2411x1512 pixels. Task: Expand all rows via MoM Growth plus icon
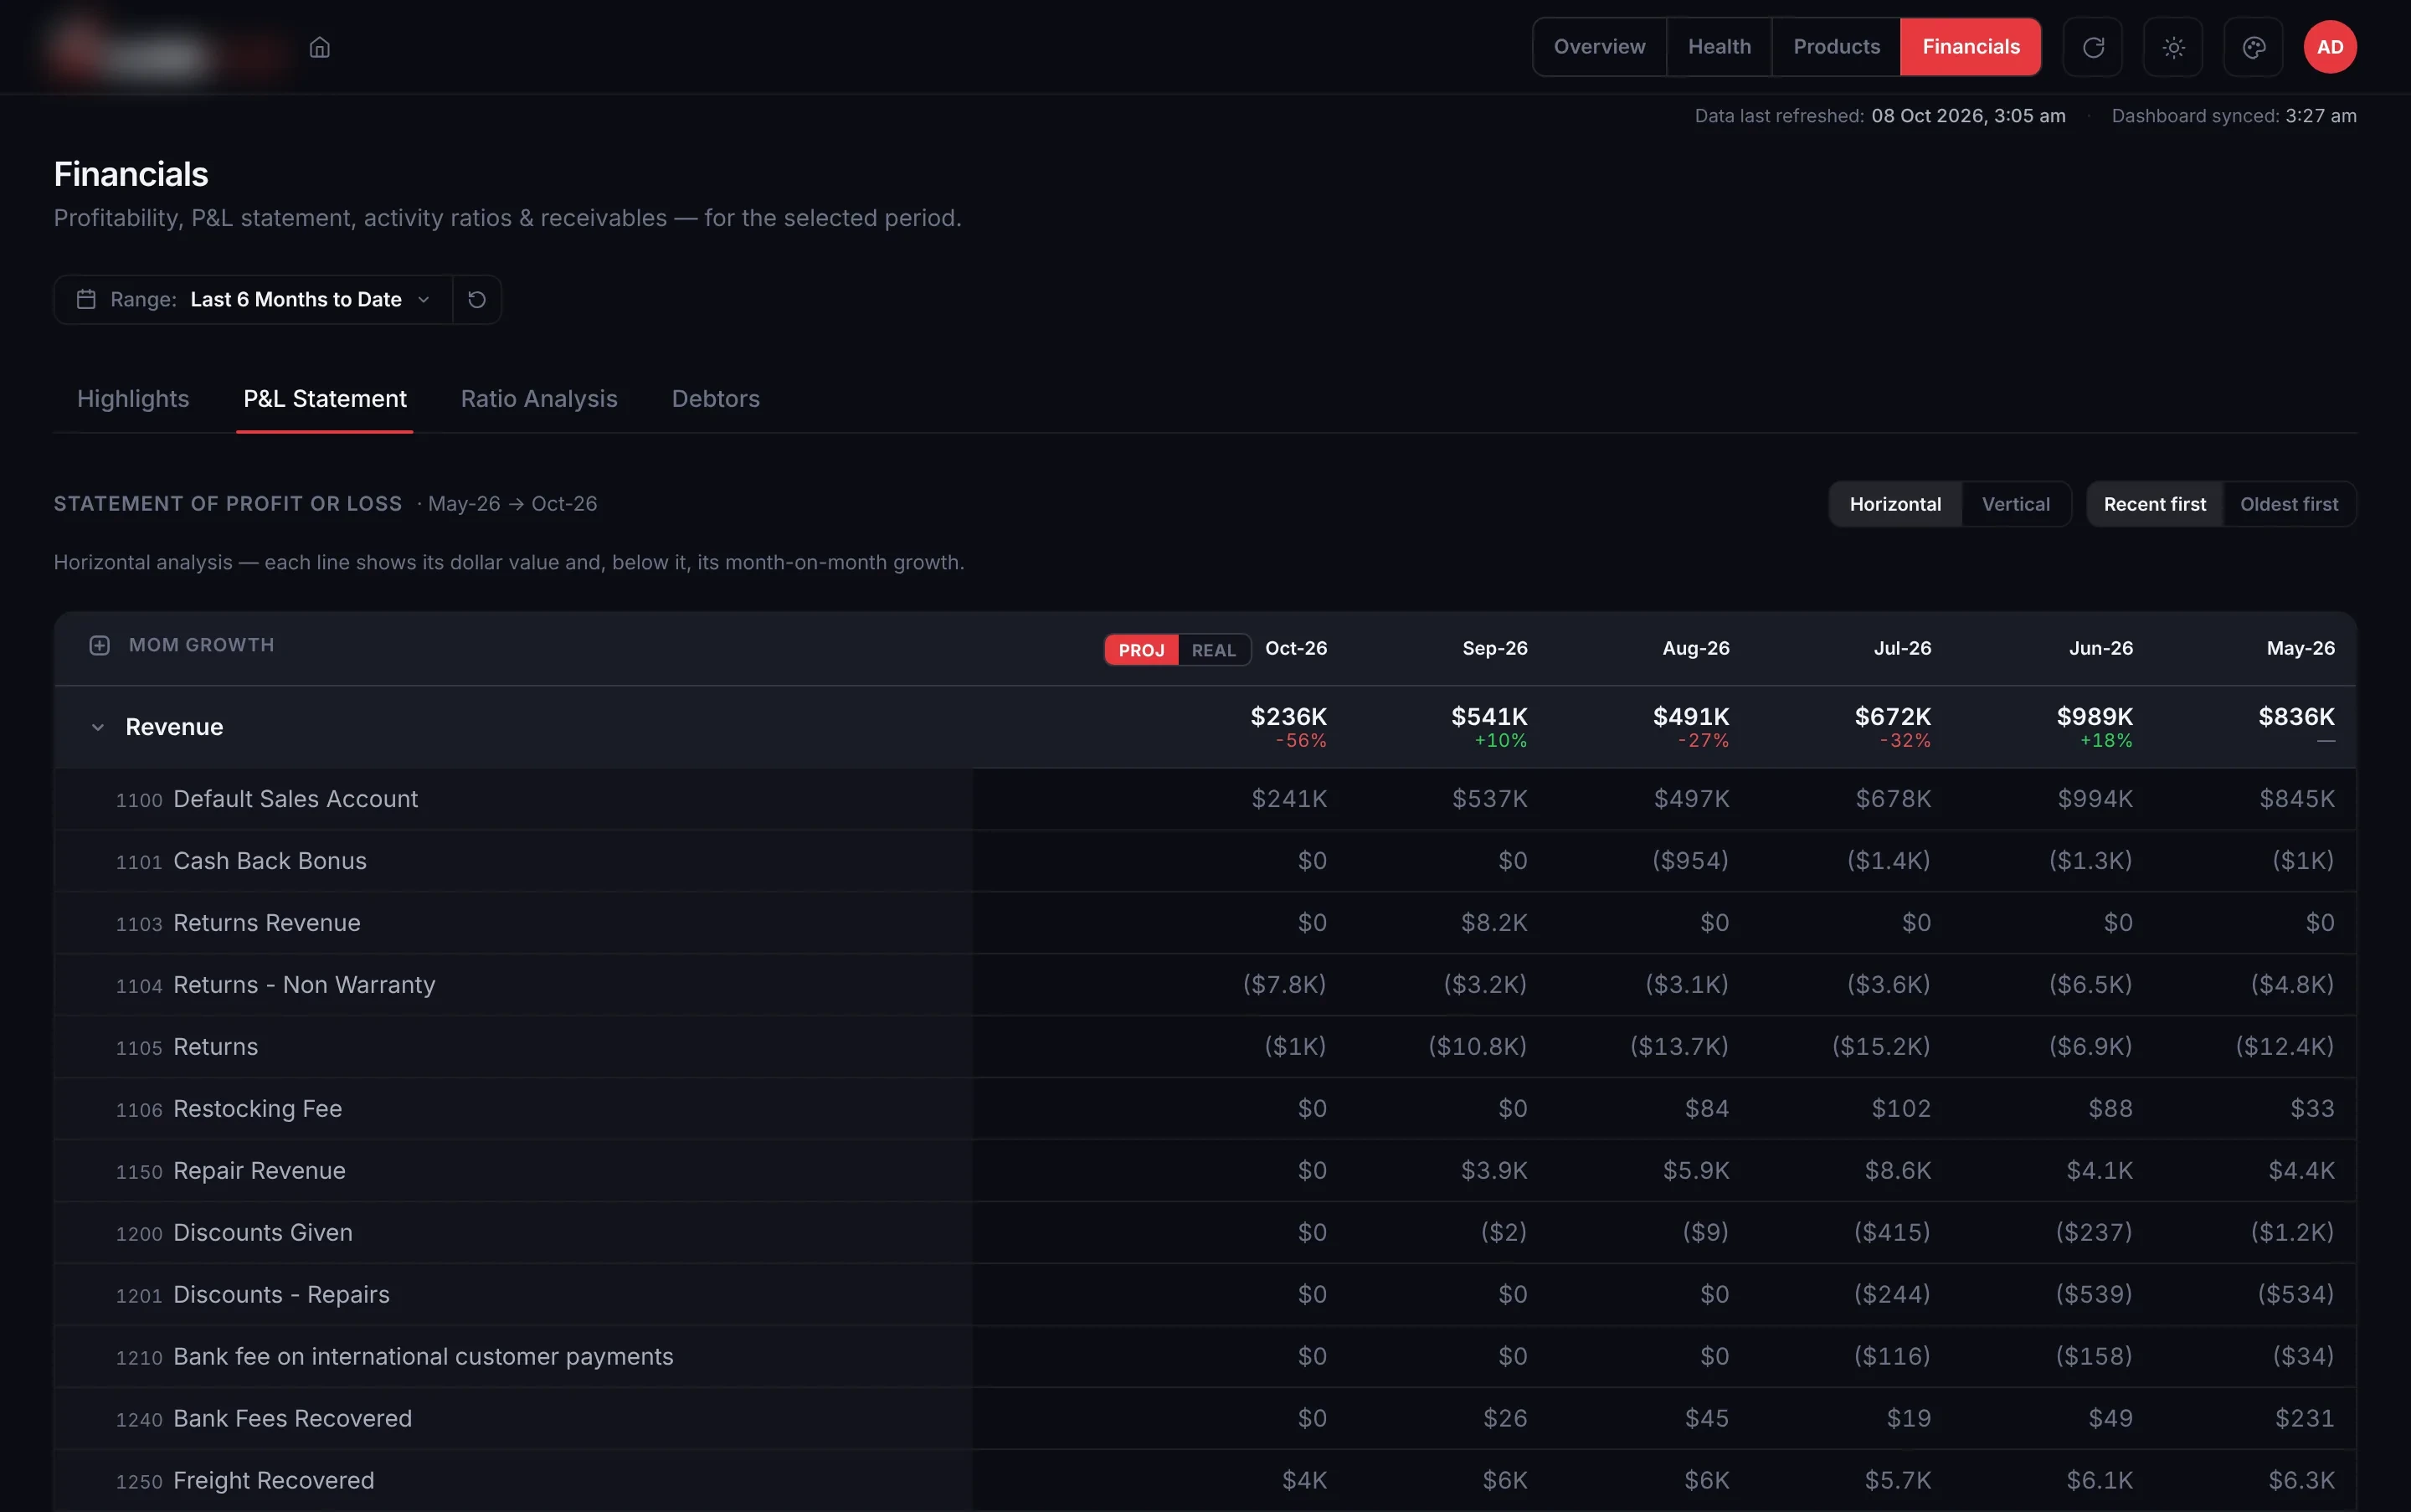(99, 646)
